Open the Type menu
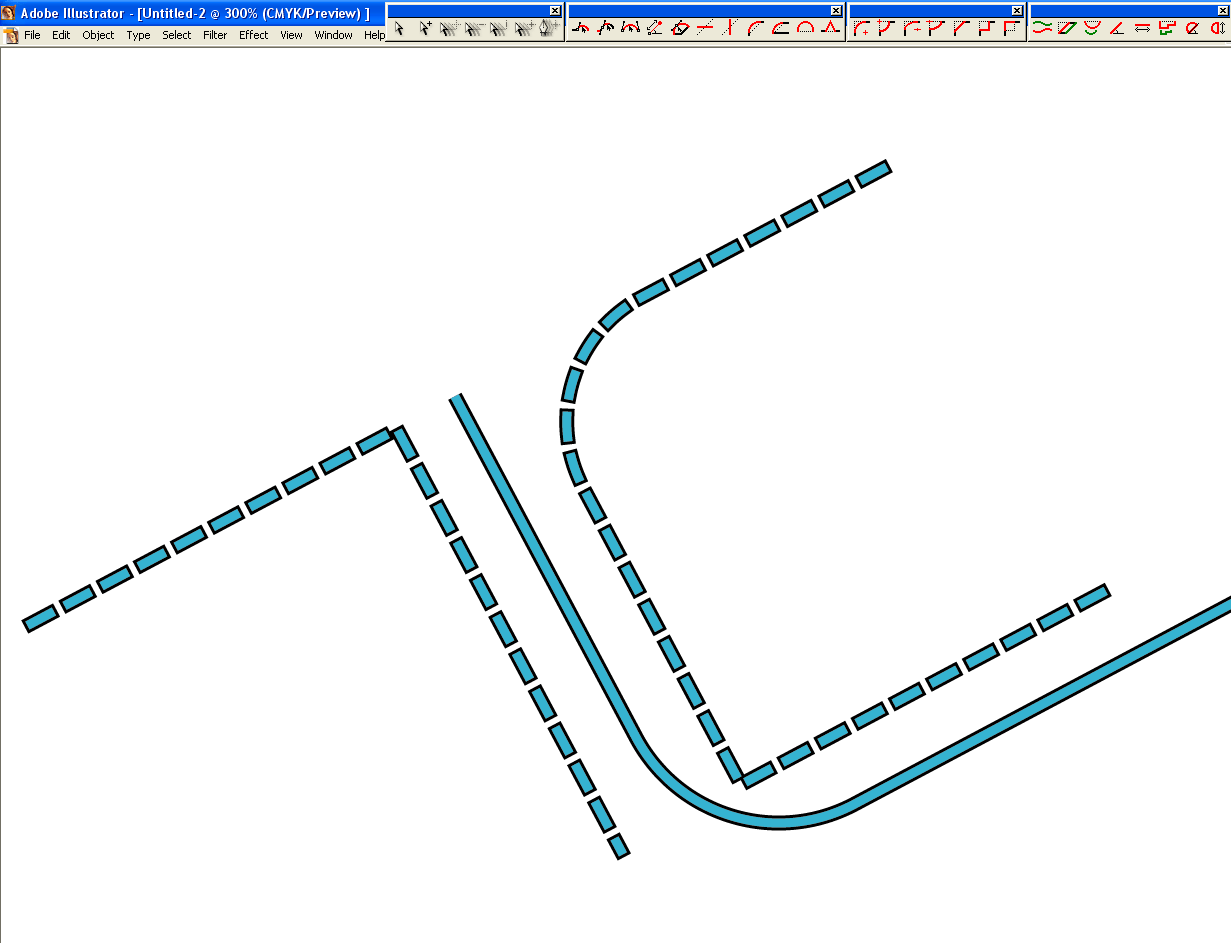1231x943 pixels. (x=138, y=35)
